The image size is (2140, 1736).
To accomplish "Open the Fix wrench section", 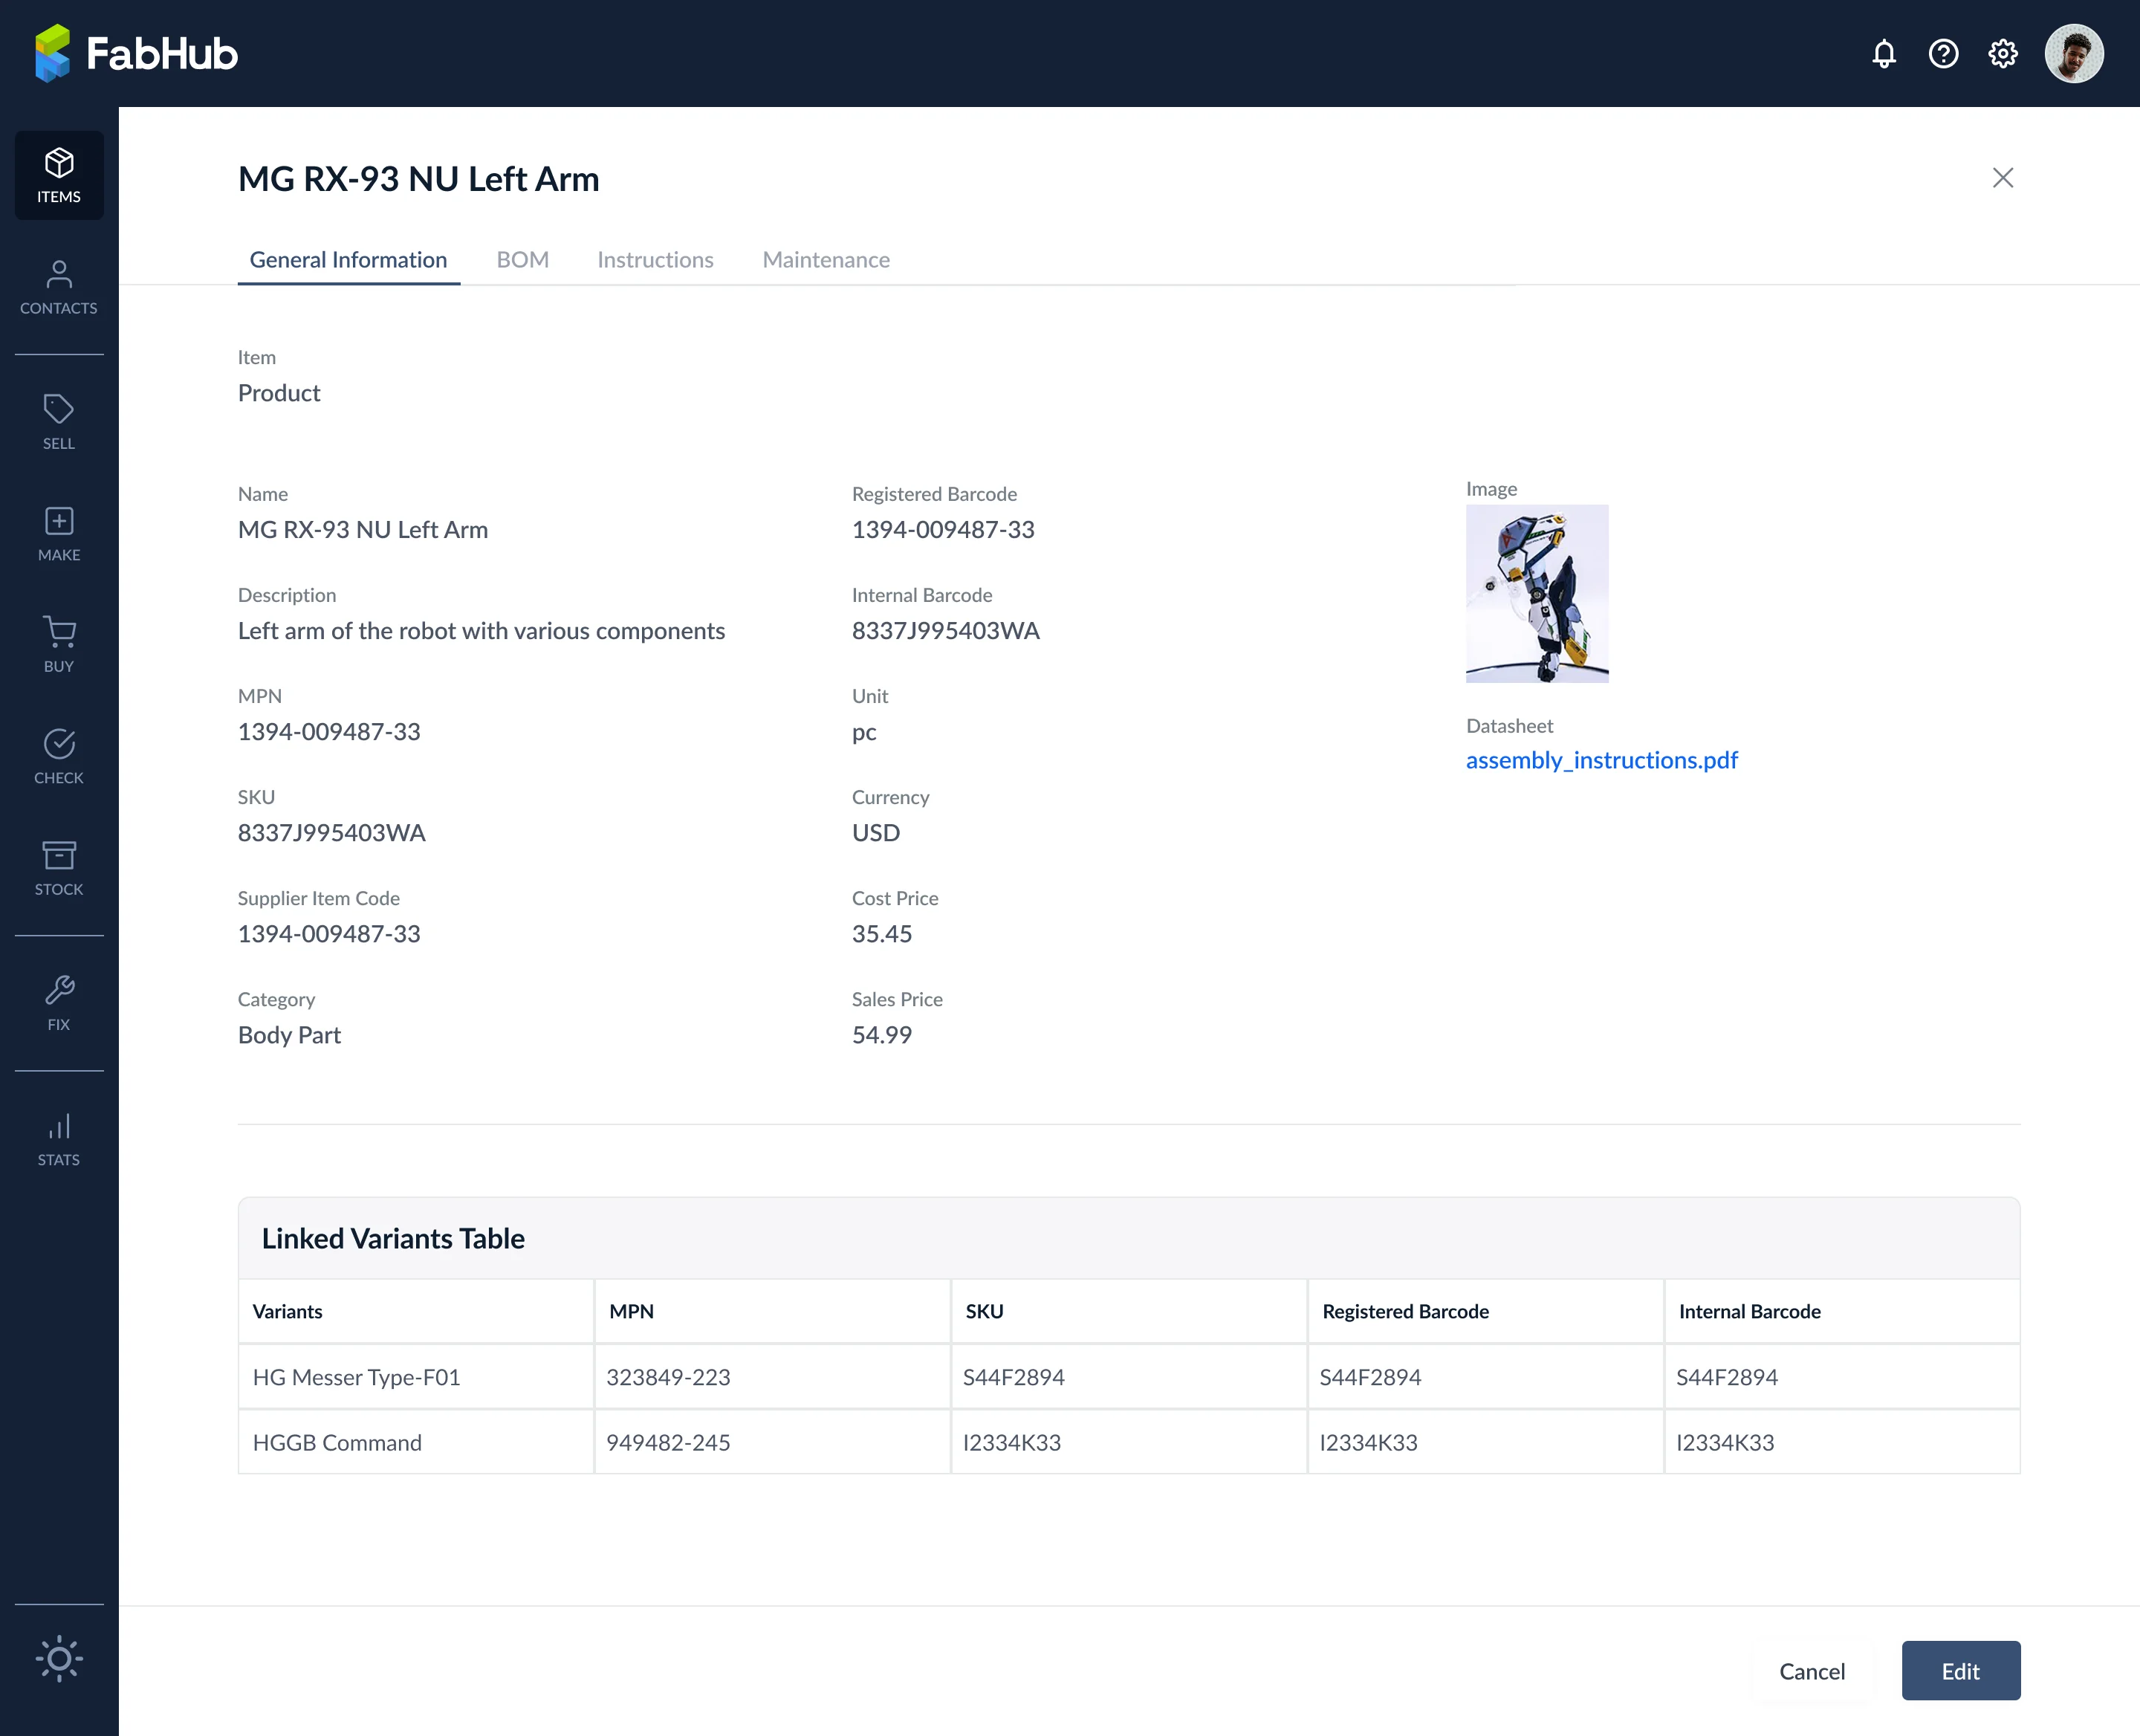I will click(59, 1004).
